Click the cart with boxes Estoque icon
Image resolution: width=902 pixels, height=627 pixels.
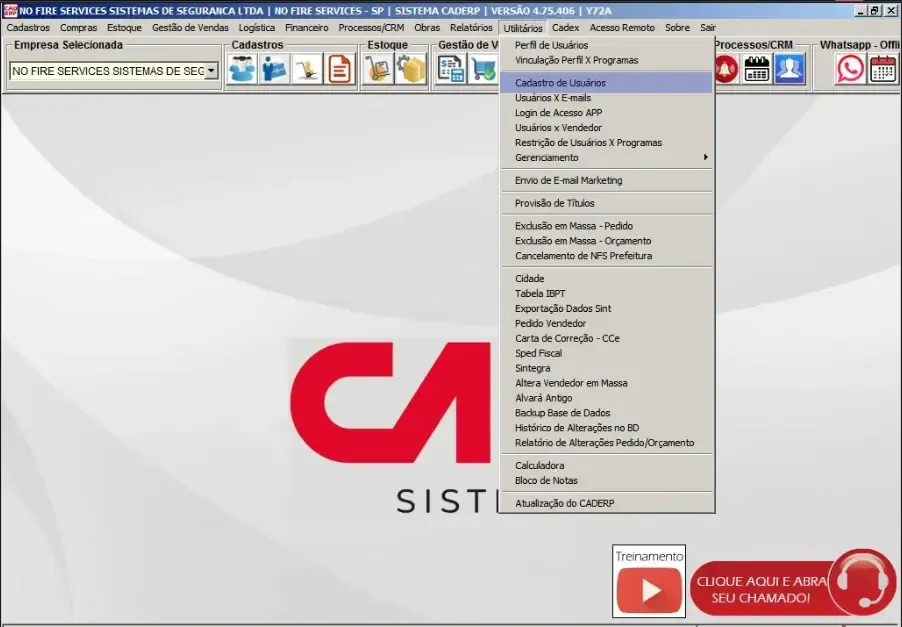tap(378, 70)
